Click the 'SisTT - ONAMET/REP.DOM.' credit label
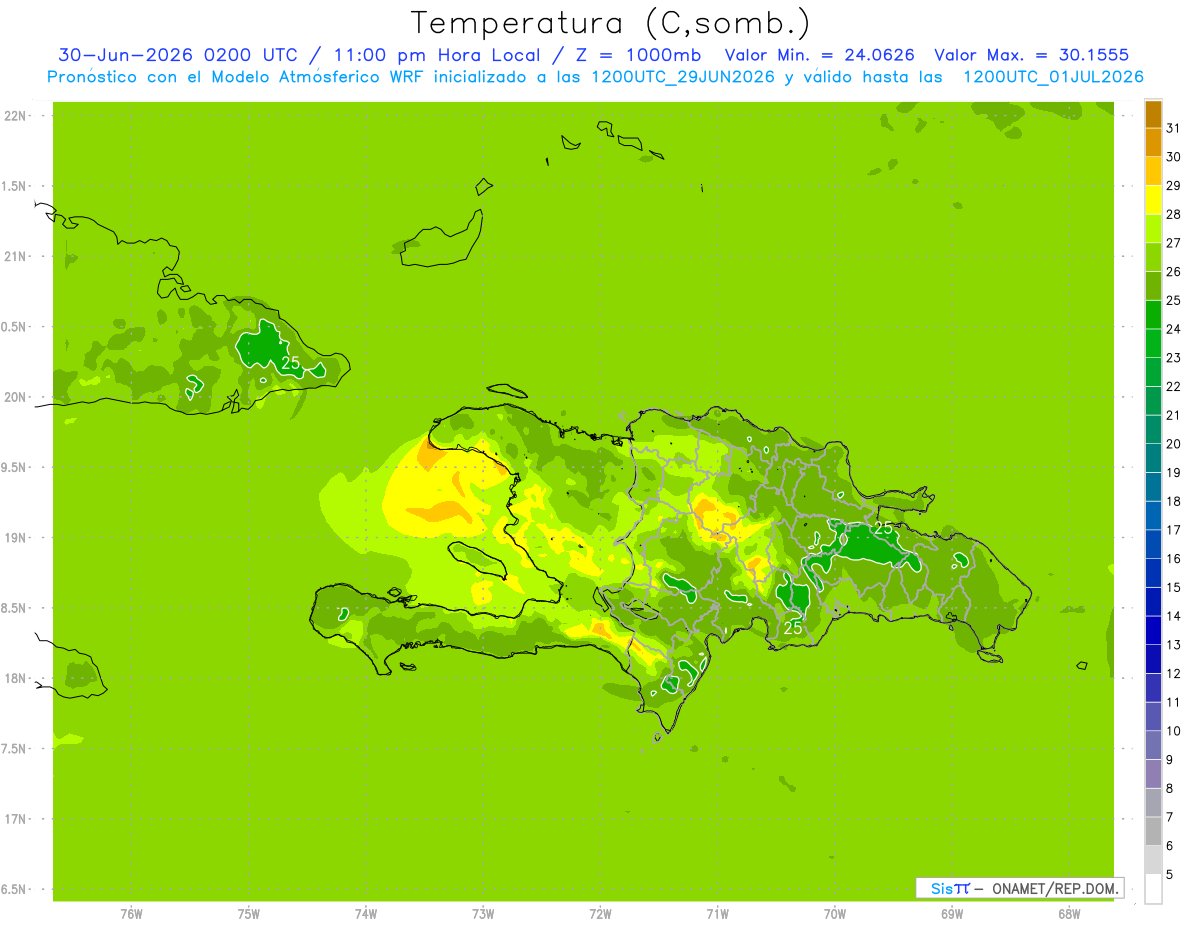Screen dimensions: 1200x927 coord(1019,888)
